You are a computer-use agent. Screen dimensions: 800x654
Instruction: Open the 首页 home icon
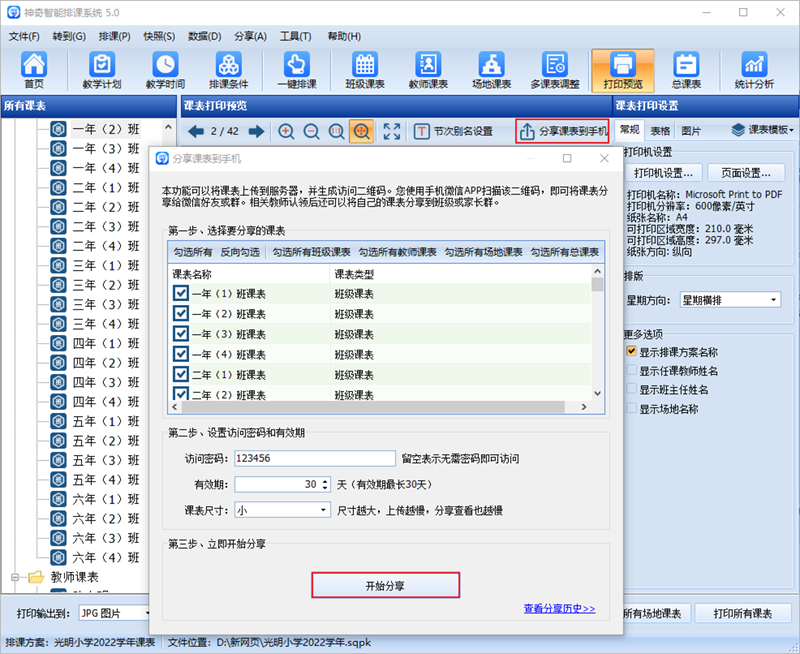(x=34, y=70)
